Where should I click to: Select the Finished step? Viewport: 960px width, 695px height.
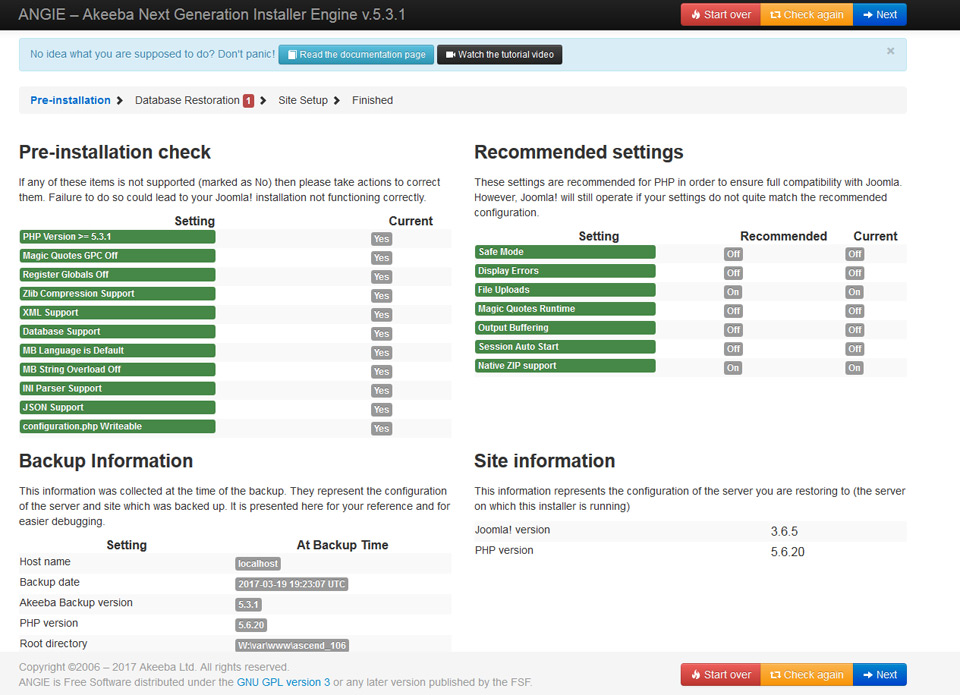pyautogui.click(x=372, y=100)
